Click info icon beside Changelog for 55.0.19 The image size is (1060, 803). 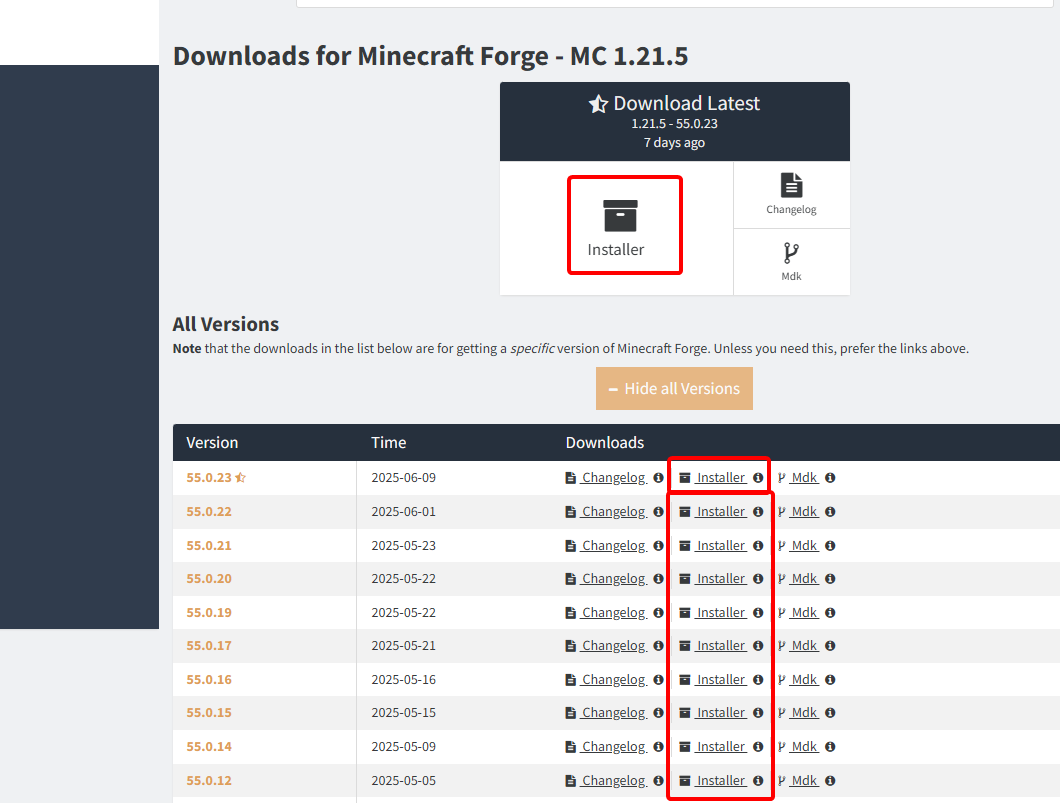658,612
